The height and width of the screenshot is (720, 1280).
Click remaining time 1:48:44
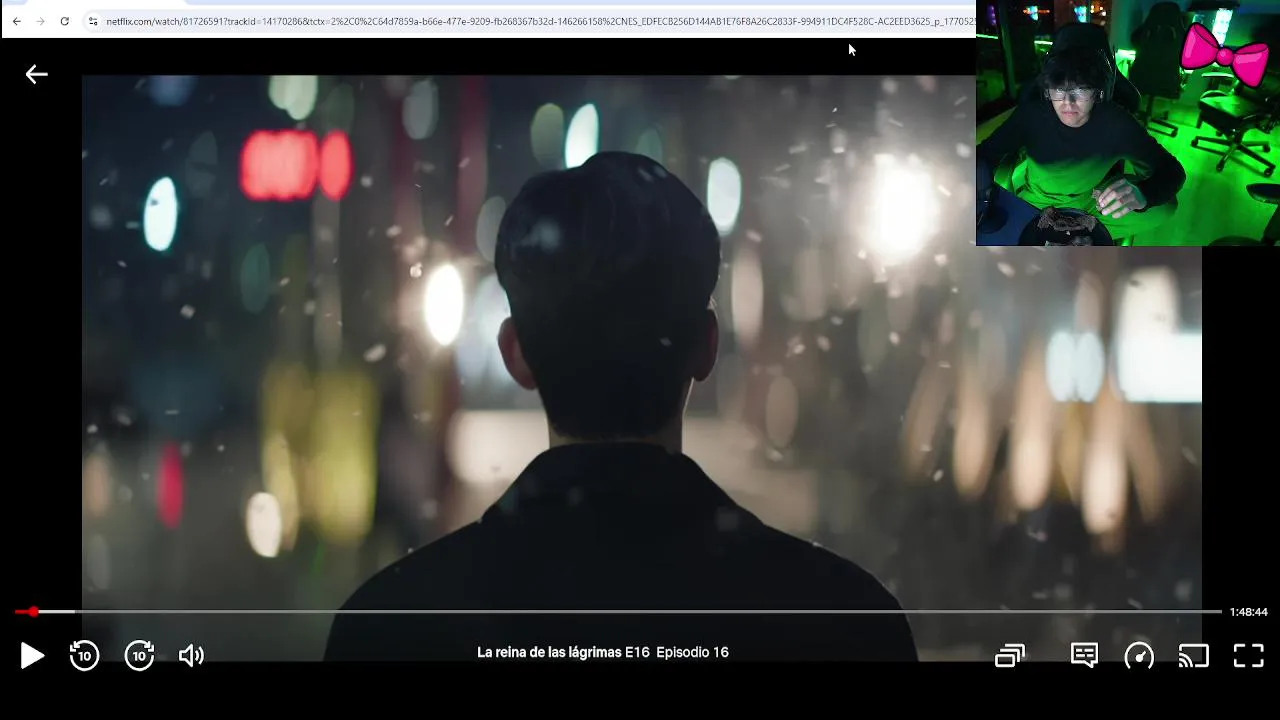(1248, 612)
